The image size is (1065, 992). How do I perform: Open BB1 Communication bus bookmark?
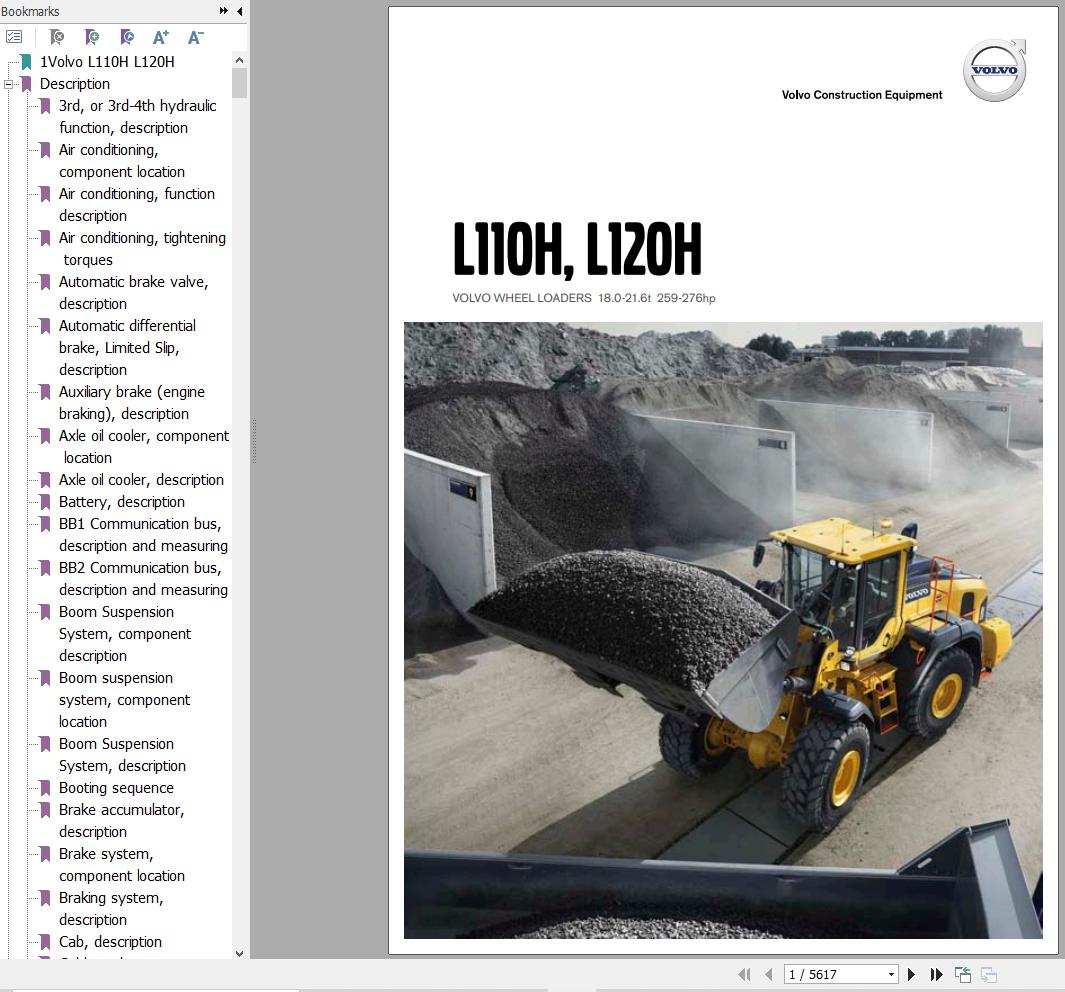coord(143,535)
